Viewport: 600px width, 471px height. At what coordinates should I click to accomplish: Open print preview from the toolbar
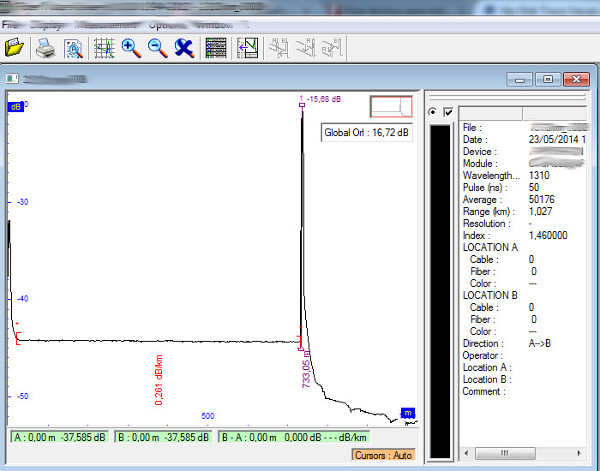click(x=73, y=48)
